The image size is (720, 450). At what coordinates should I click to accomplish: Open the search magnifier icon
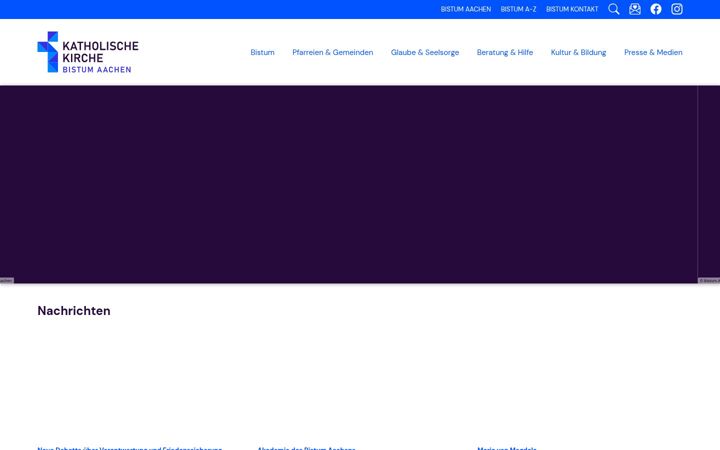[613, 9]
